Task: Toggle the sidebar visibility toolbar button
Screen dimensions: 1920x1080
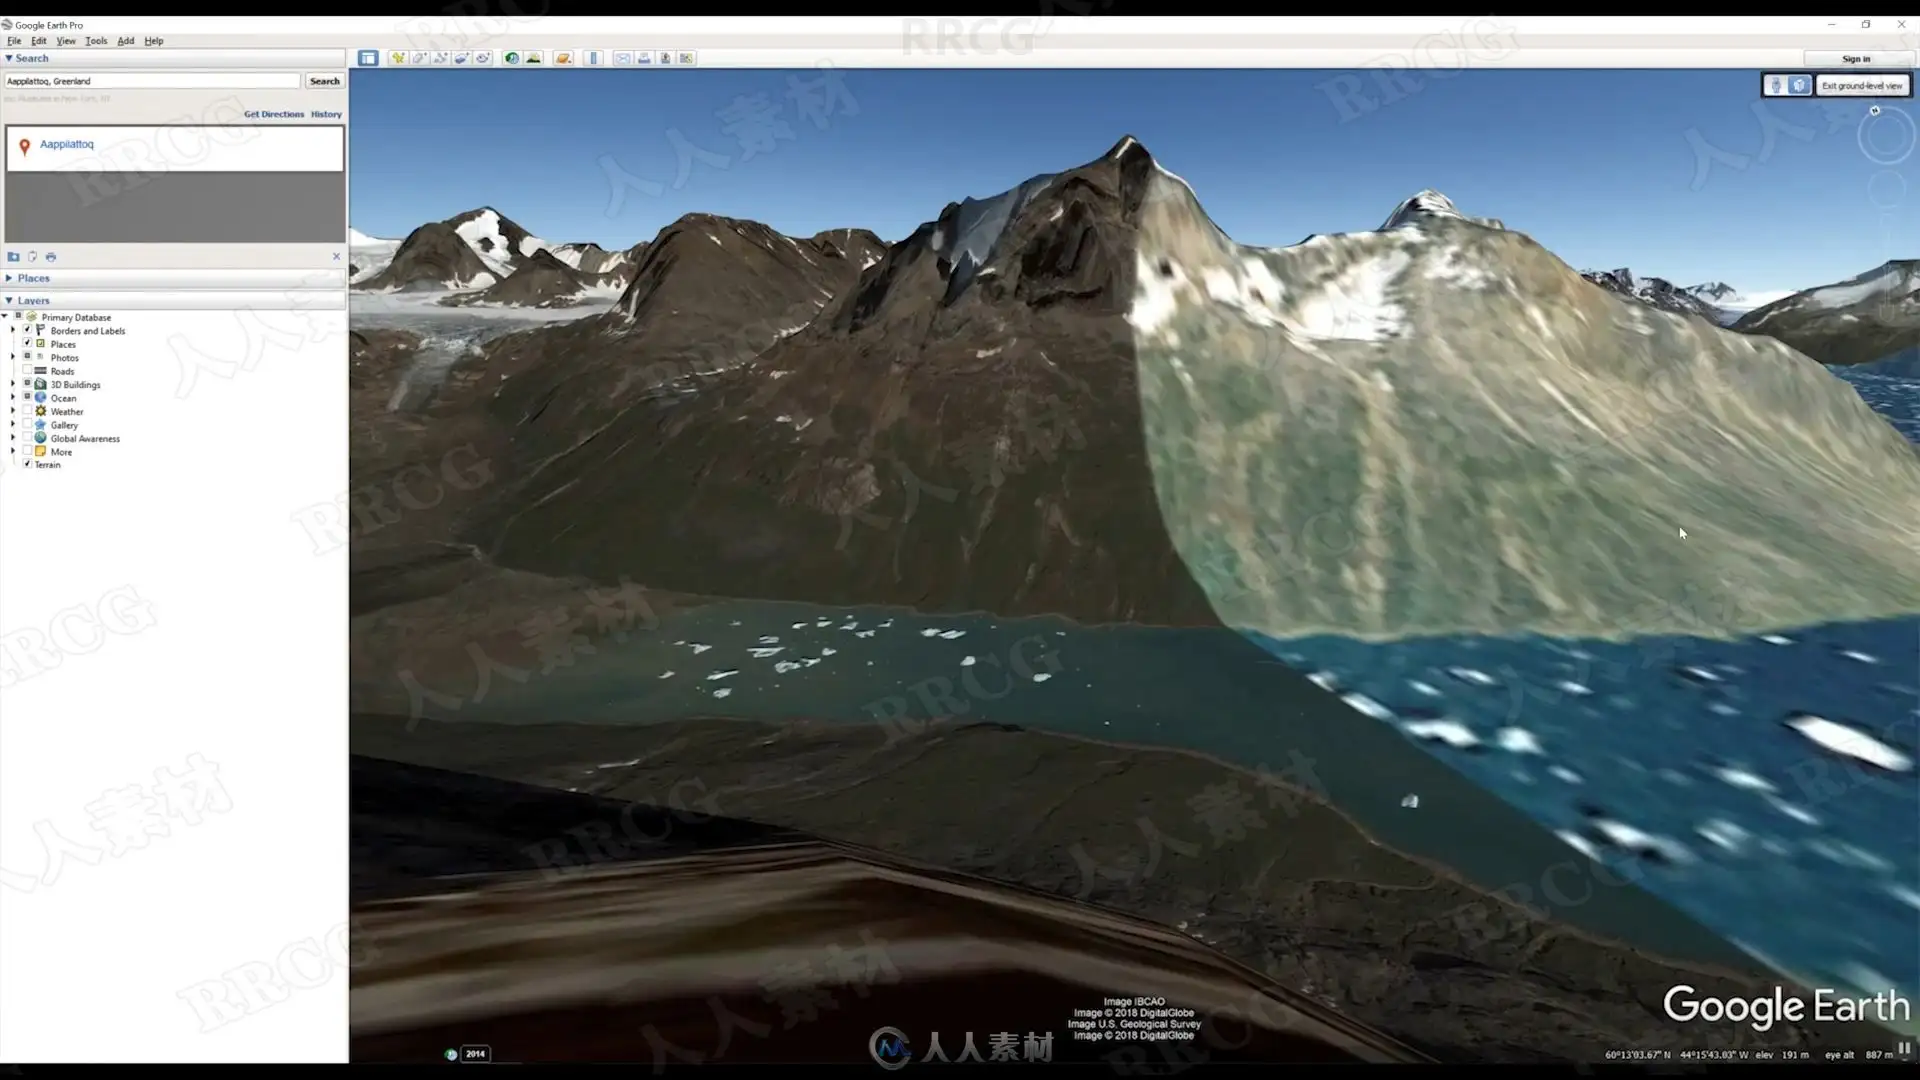Action: (368, 58)
